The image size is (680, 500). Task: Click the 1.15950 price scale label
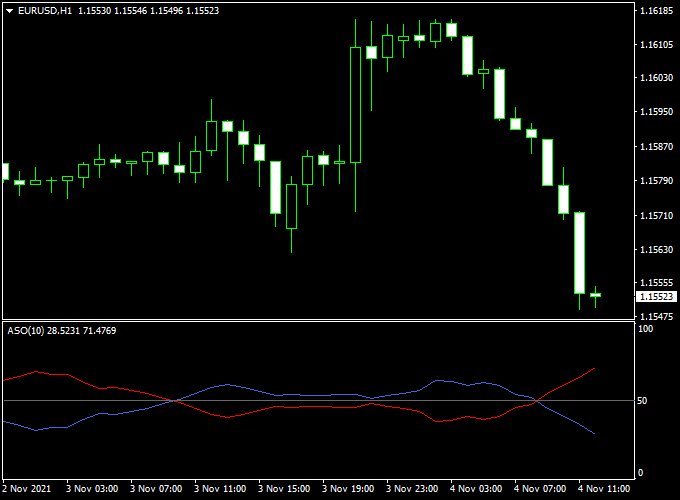657,112
